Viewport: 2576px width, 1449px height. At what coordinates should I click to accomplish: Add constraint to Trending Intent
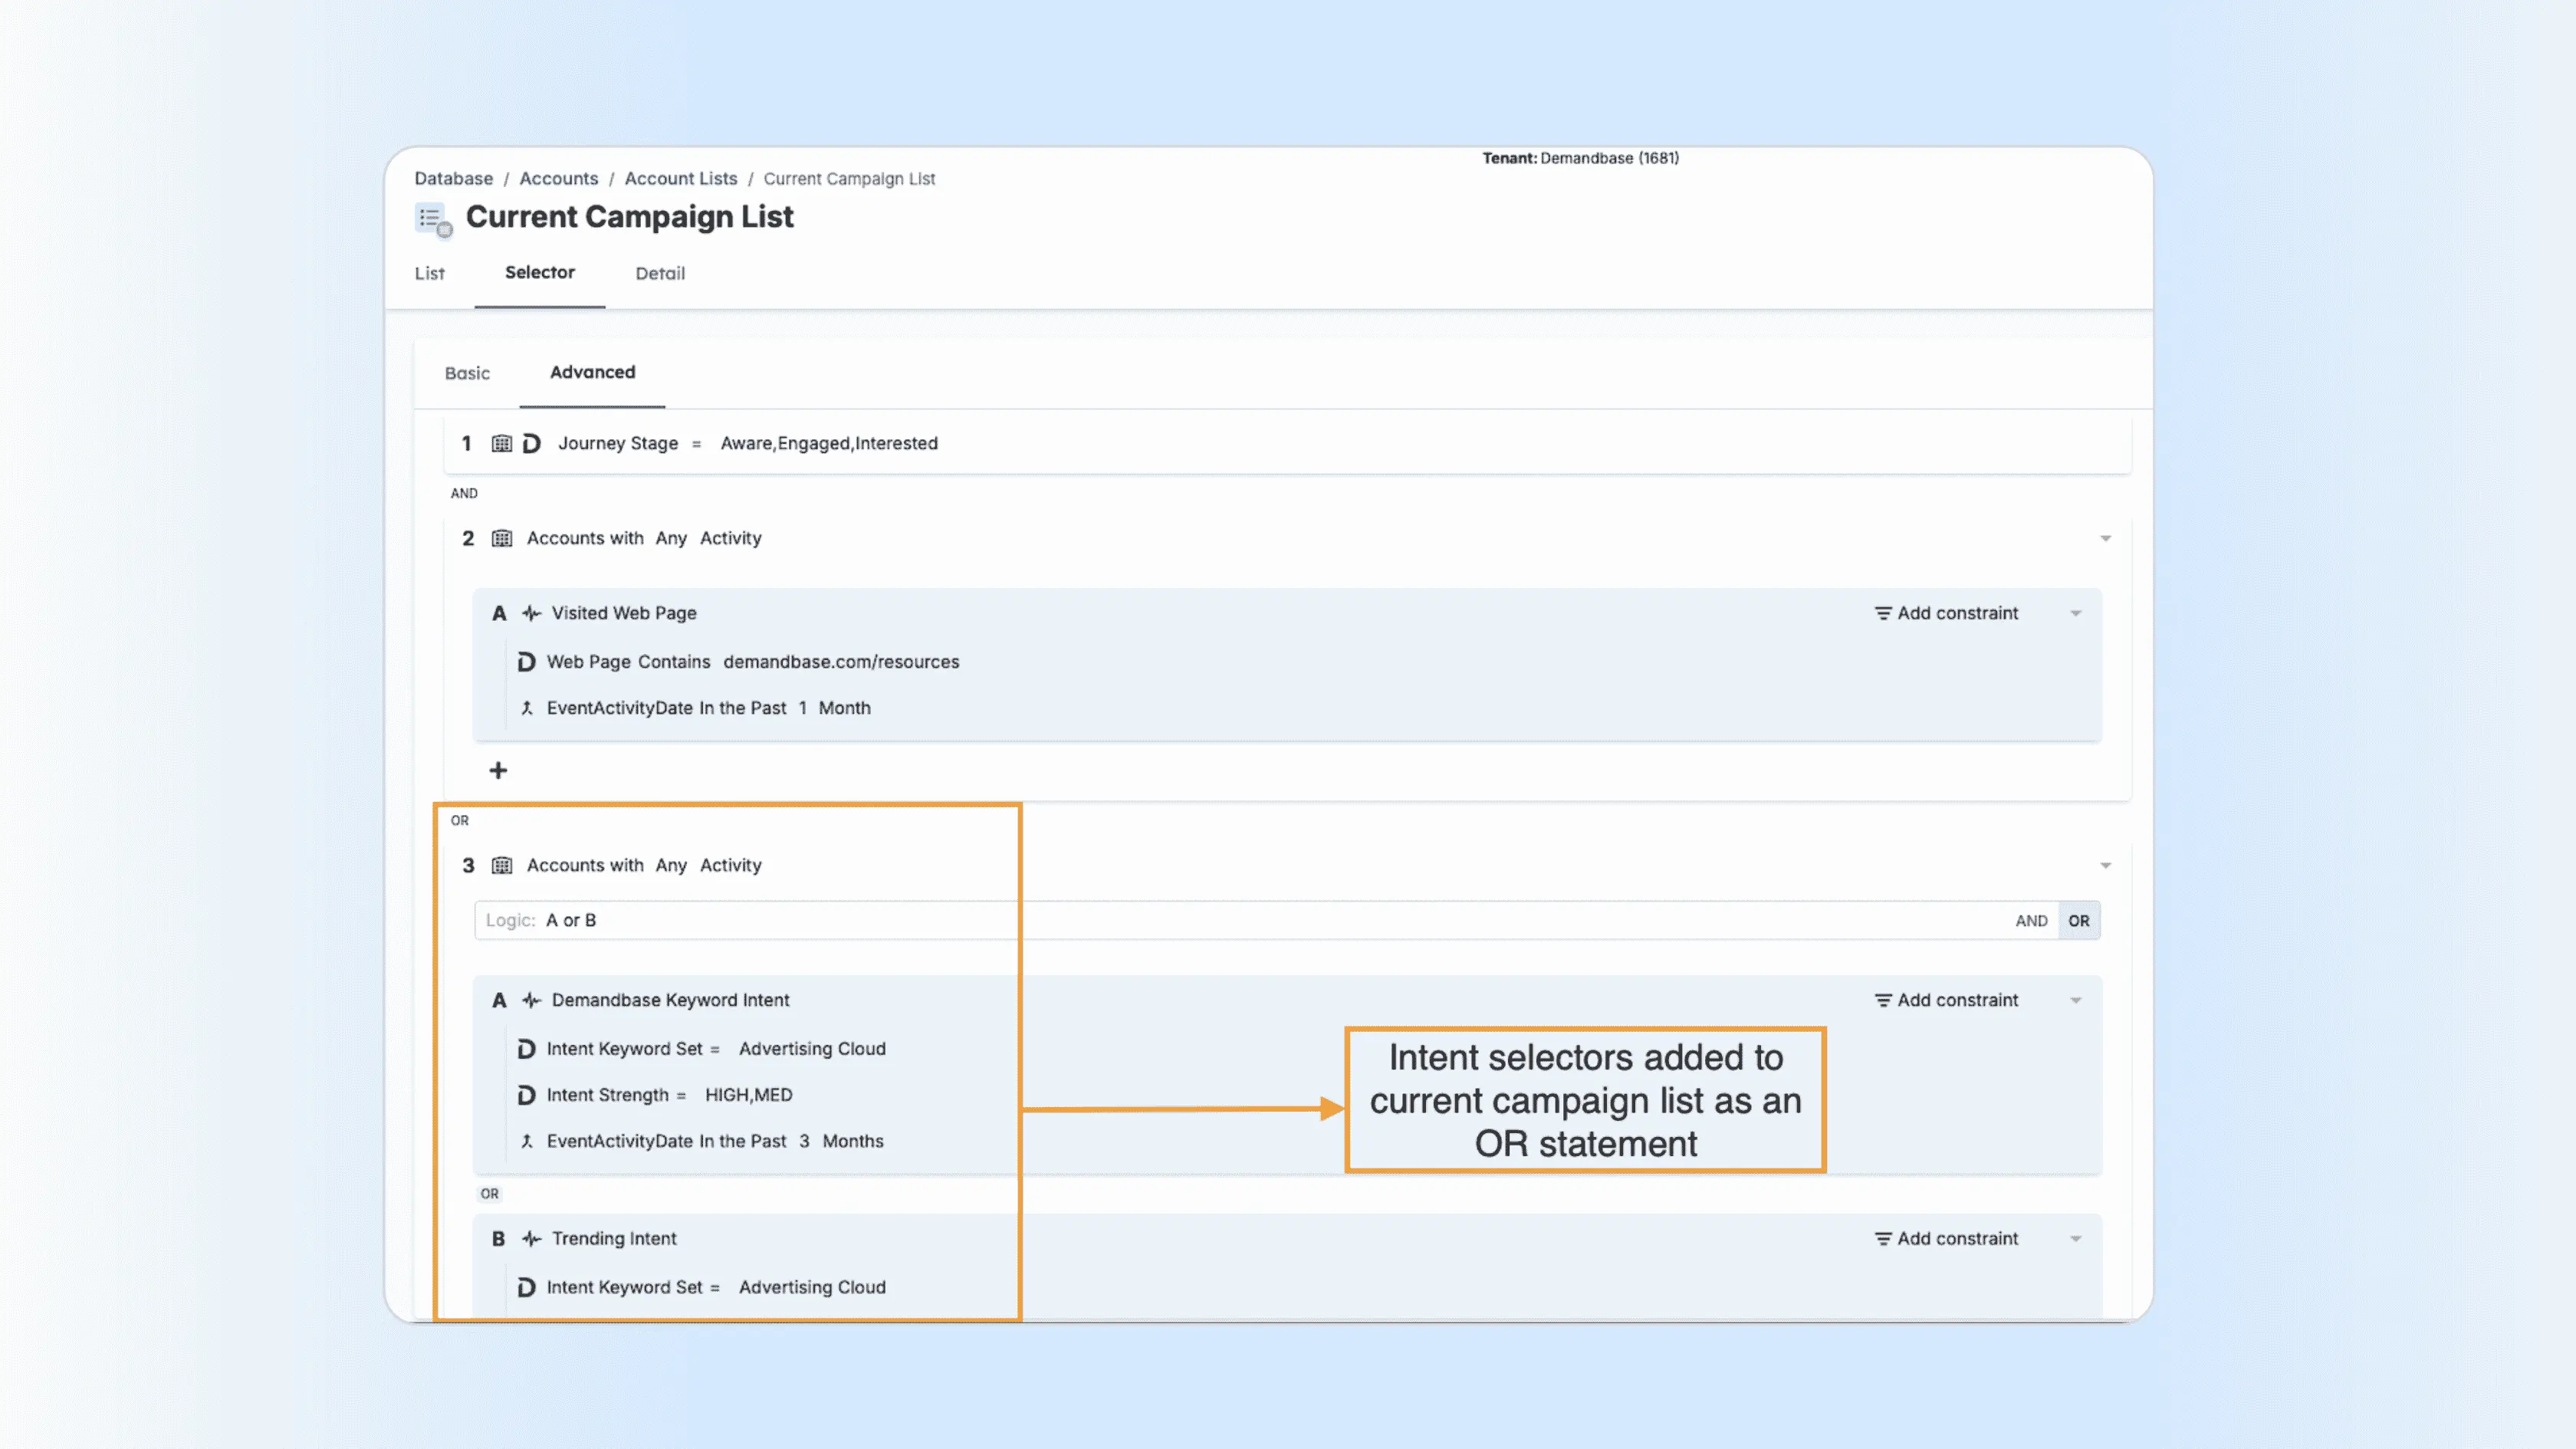(x=1946, y=1239)
